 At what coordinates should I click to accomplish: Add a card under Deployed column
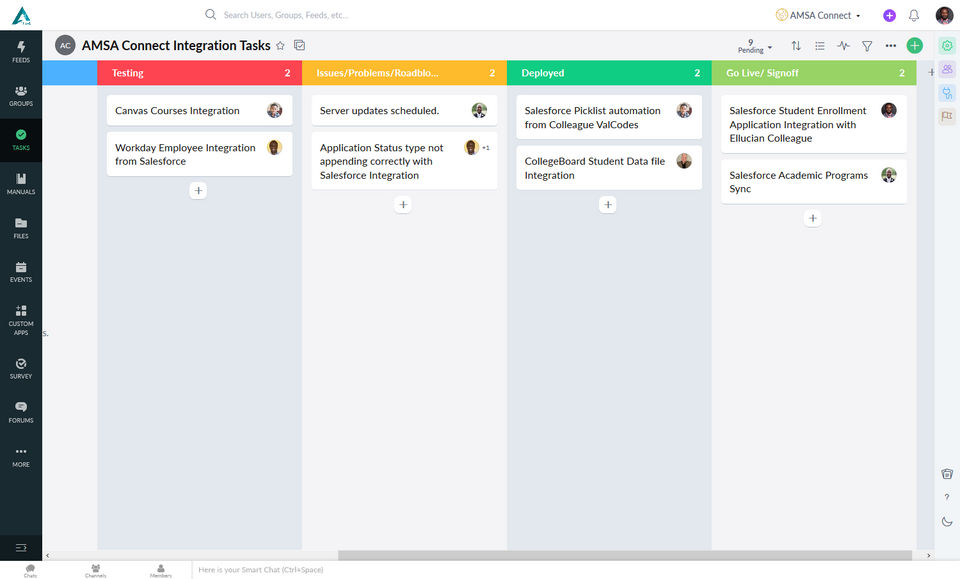[x=608, y=204]
